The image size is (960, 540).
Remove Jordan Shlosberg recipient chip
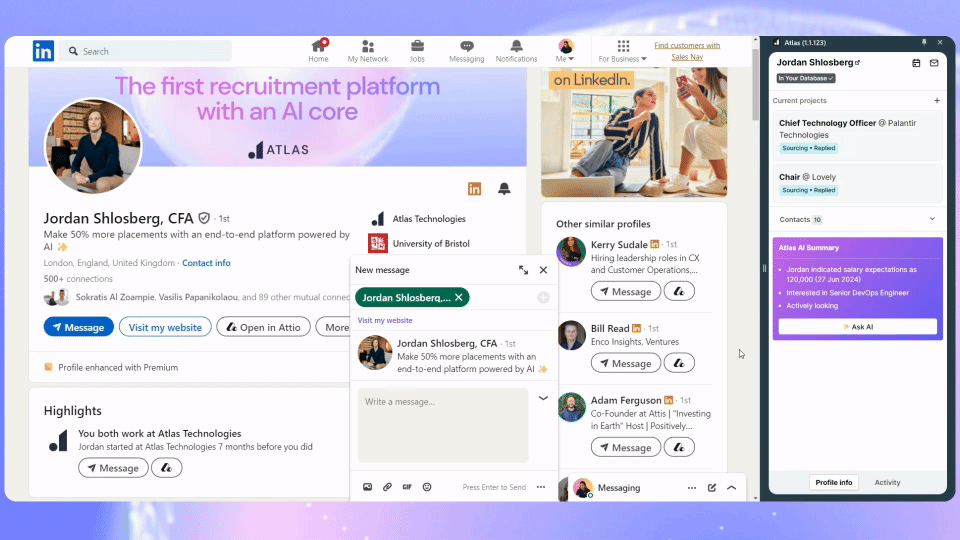tap(459, 297)
